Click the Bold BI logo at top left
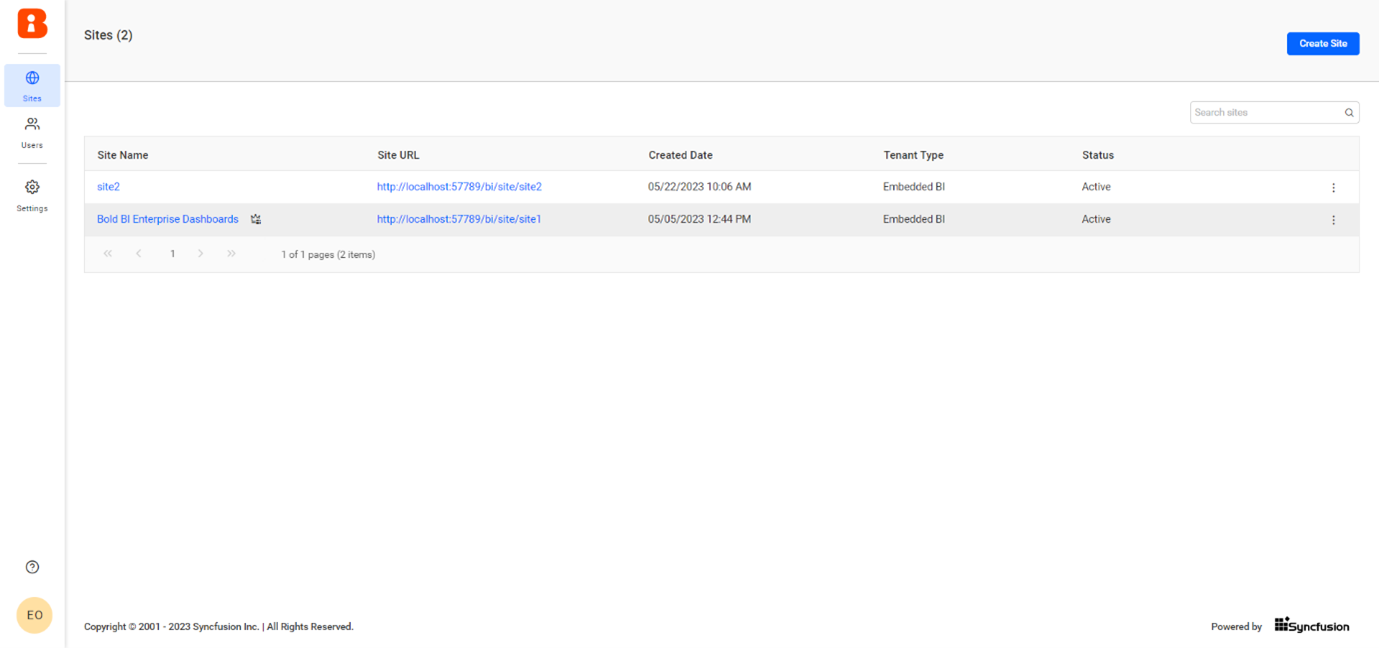The height and width of the screenshot is (648, 1379). click(32, 24)
